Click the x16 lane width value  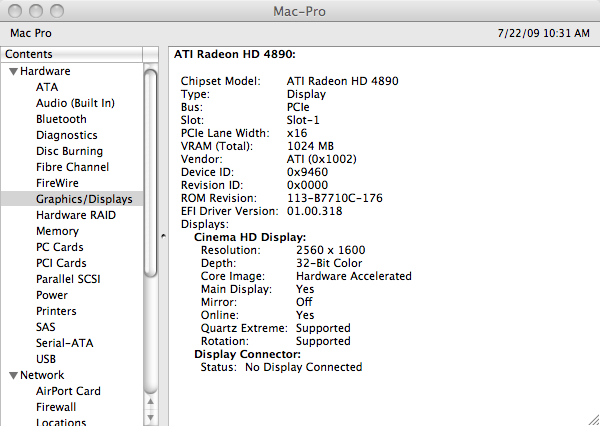(297, 133)
